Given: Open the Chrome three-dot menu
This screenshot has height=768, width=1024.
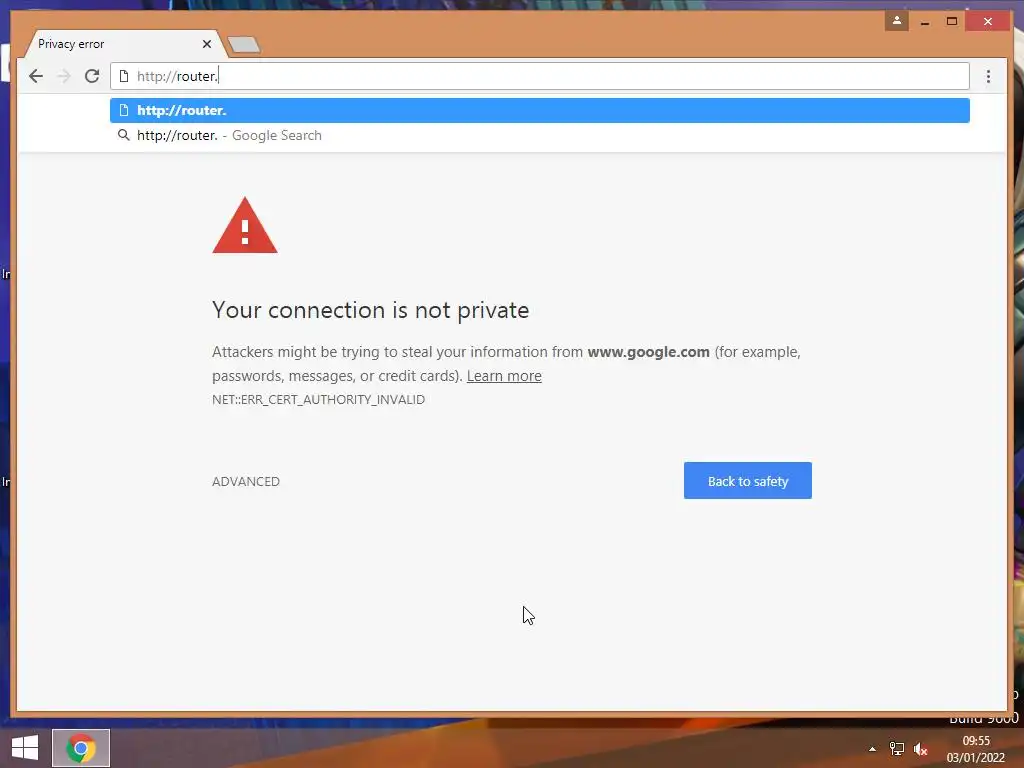Looking at the screenshot, I should (988, 76).
